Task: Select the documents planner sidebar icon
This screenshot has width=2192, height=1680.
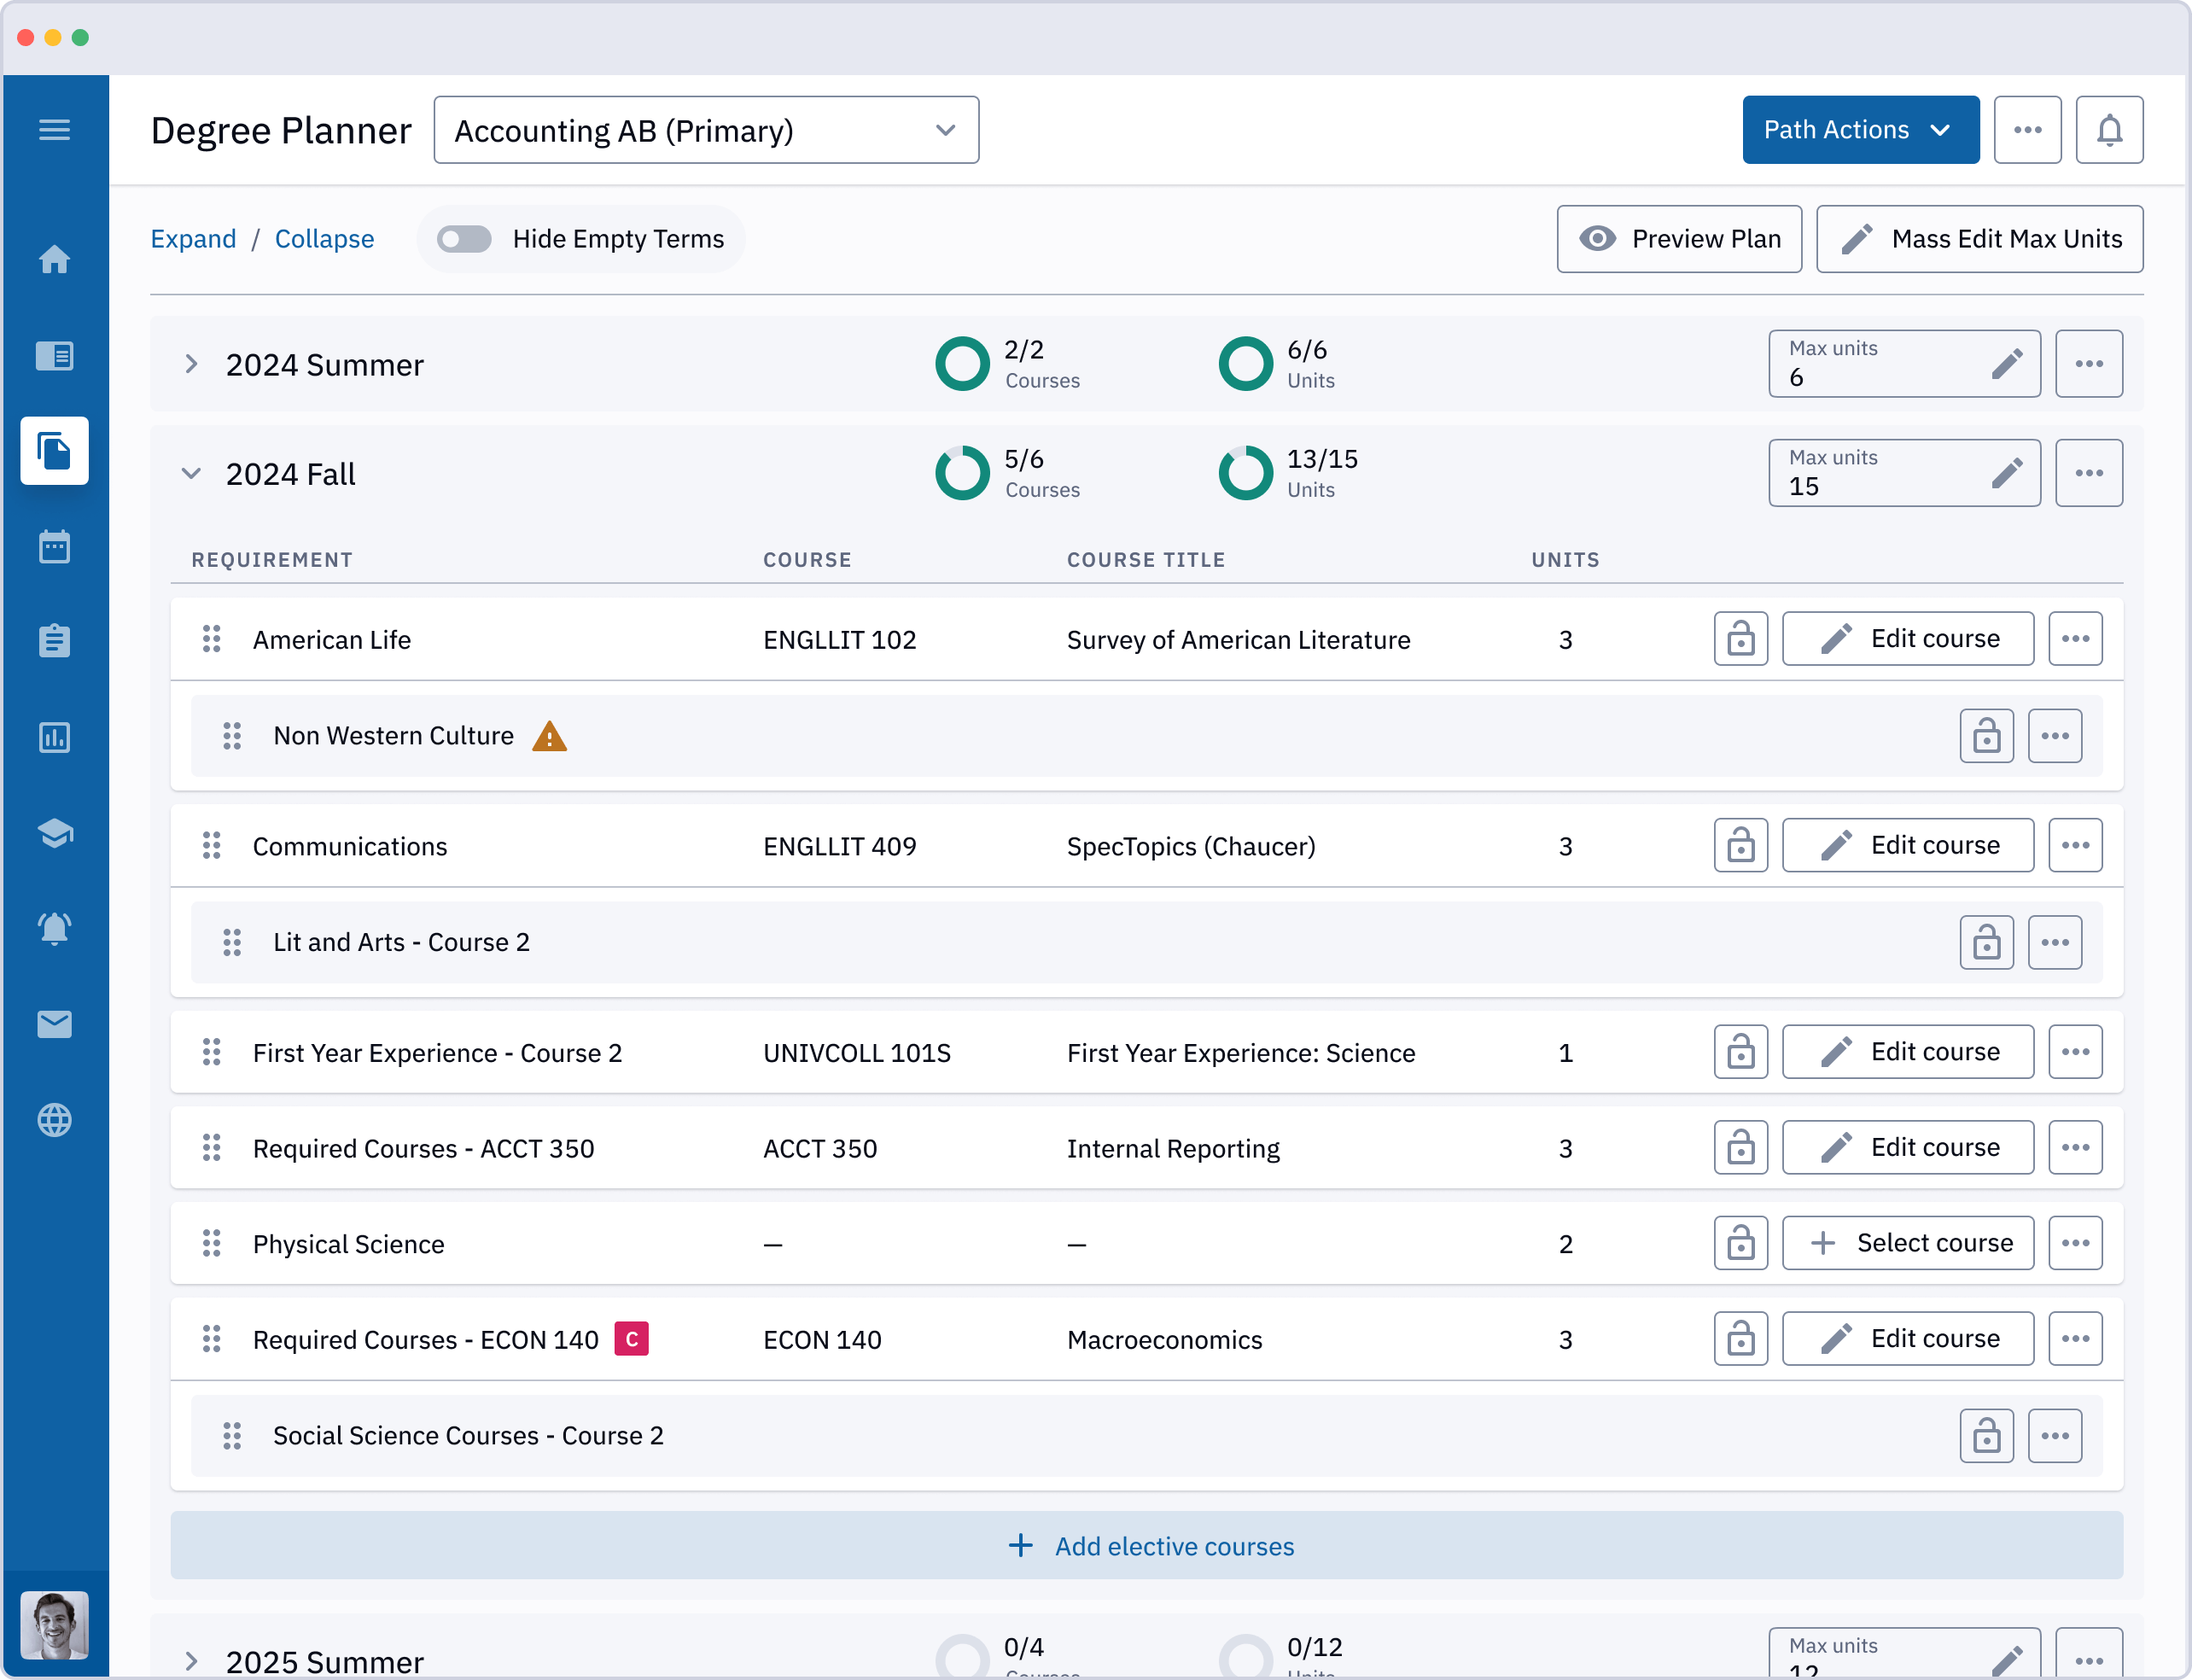Action: coord(54,451)
